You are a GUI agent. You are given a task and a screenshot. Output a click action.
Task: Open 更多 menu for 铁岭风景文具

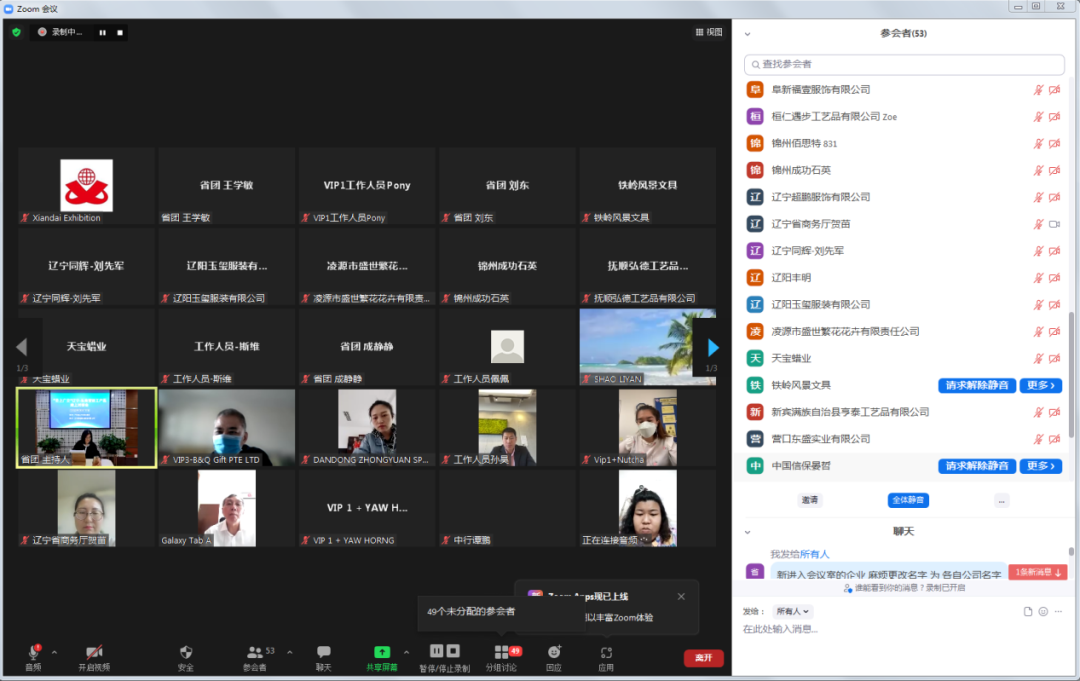pyautogui.click(x=1041, y=385)
